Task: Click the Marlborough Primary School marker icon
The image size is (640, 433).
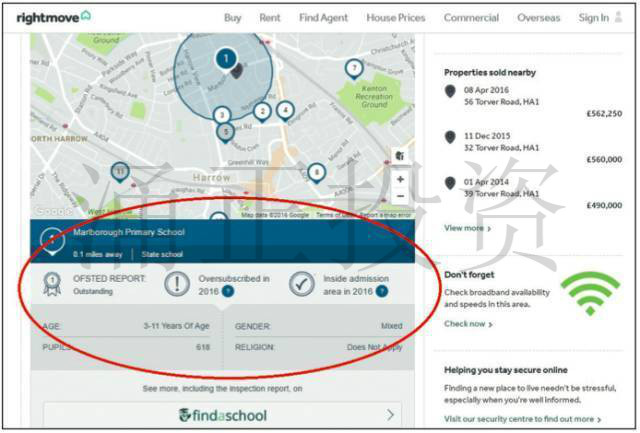Action: pyautogui.click(x=52, y=241)
